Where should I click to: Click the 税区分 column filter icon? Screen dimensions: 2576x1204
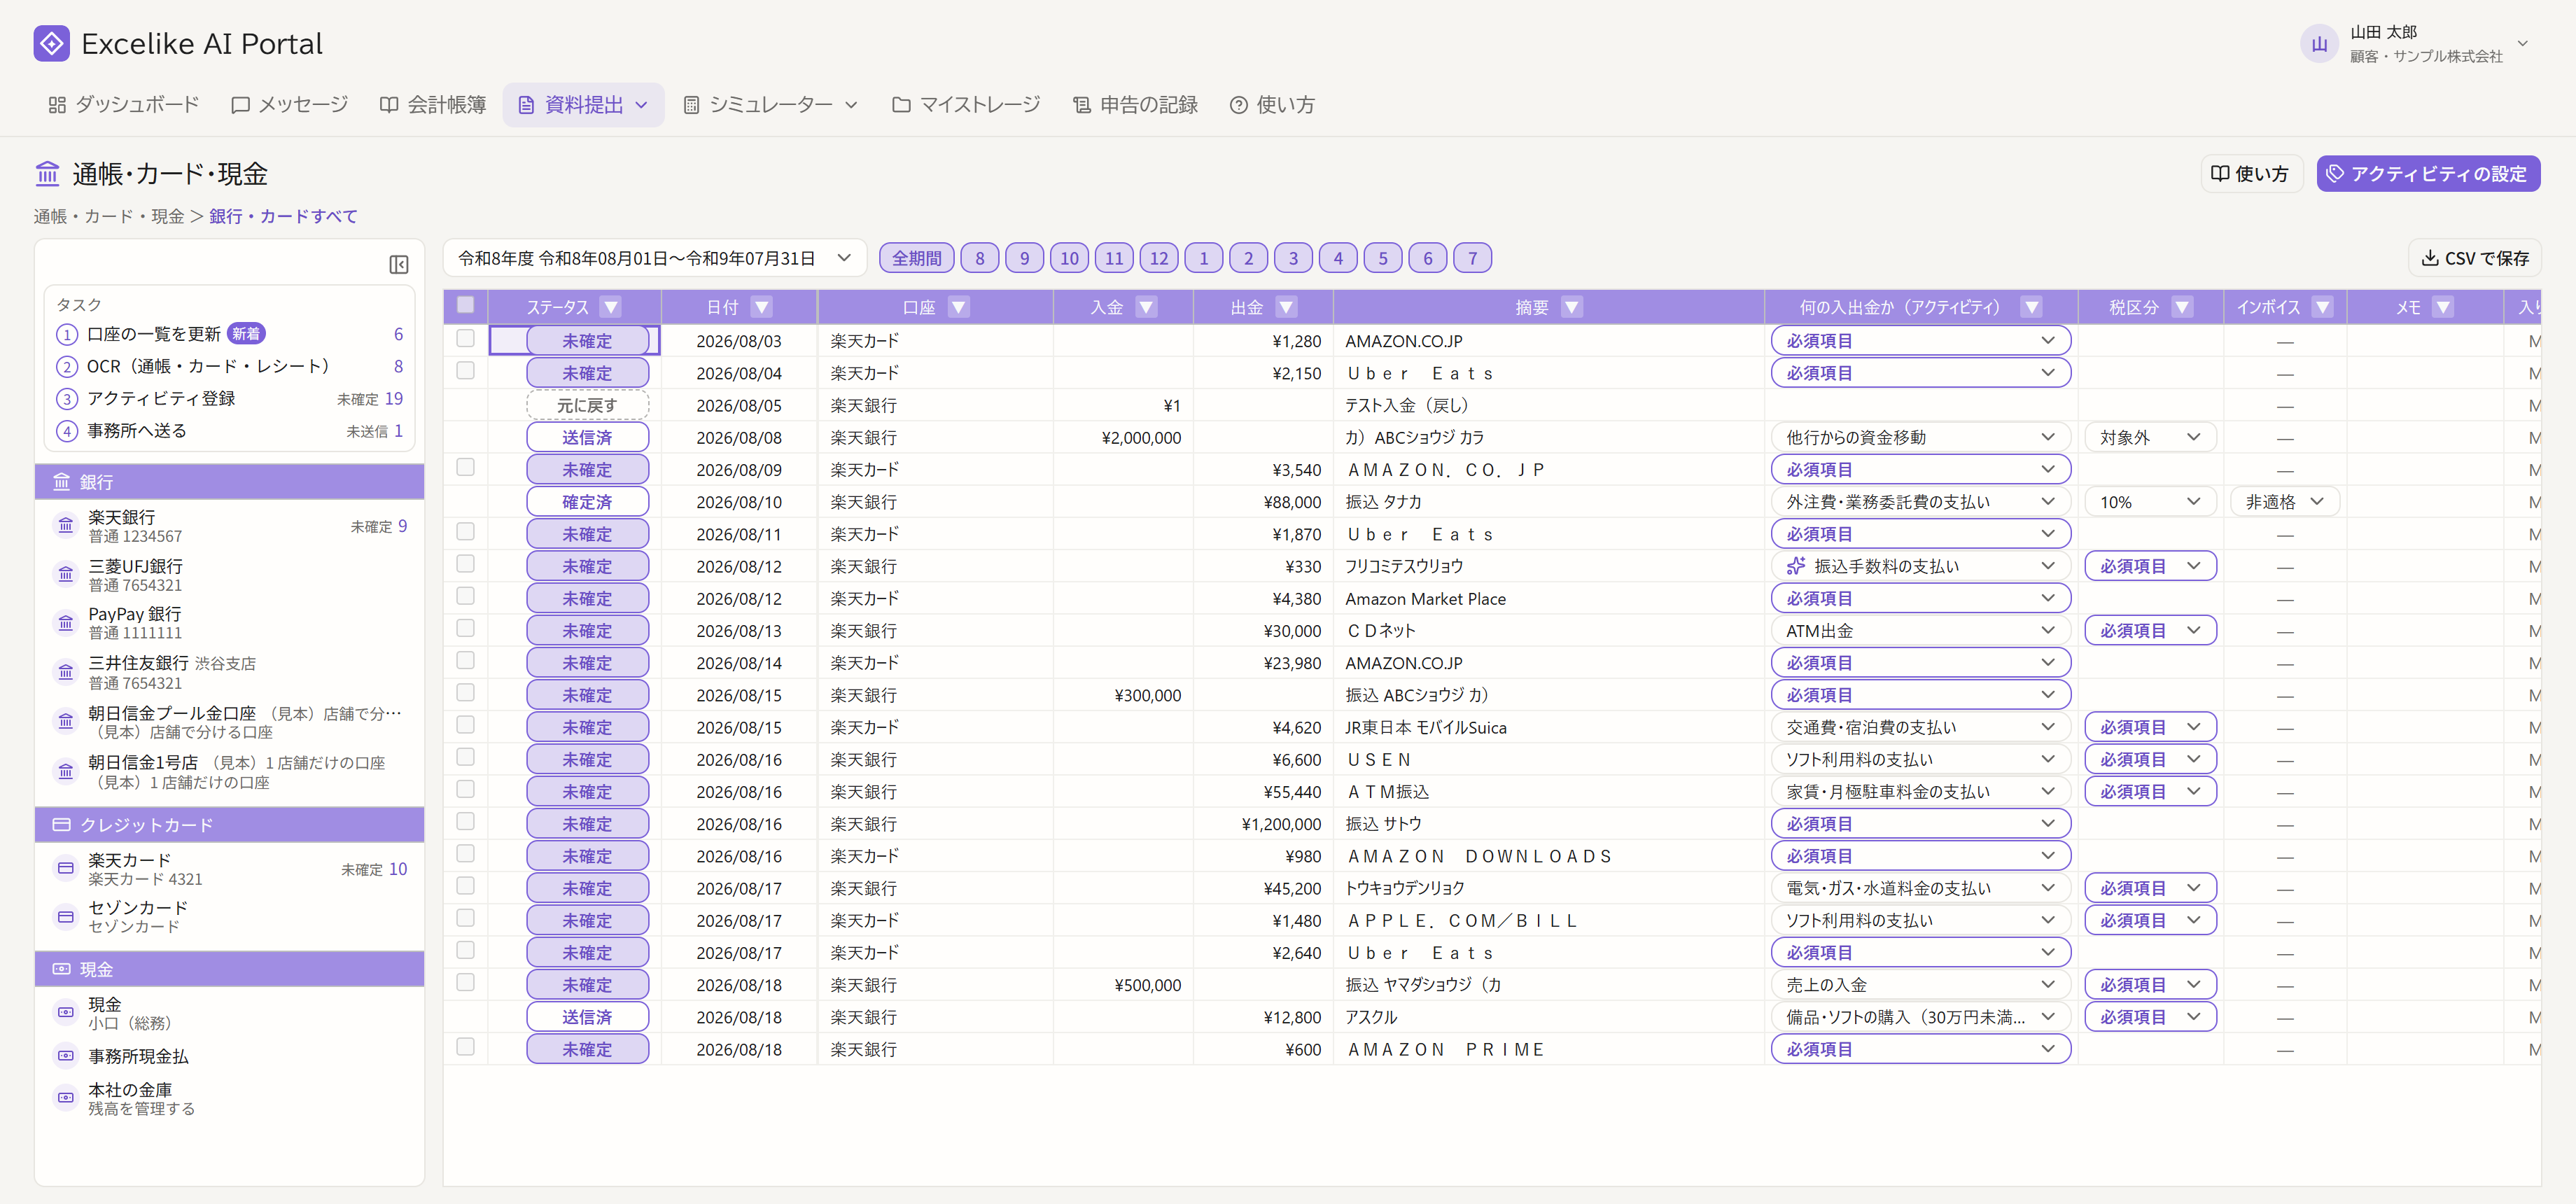(2183, 307)
